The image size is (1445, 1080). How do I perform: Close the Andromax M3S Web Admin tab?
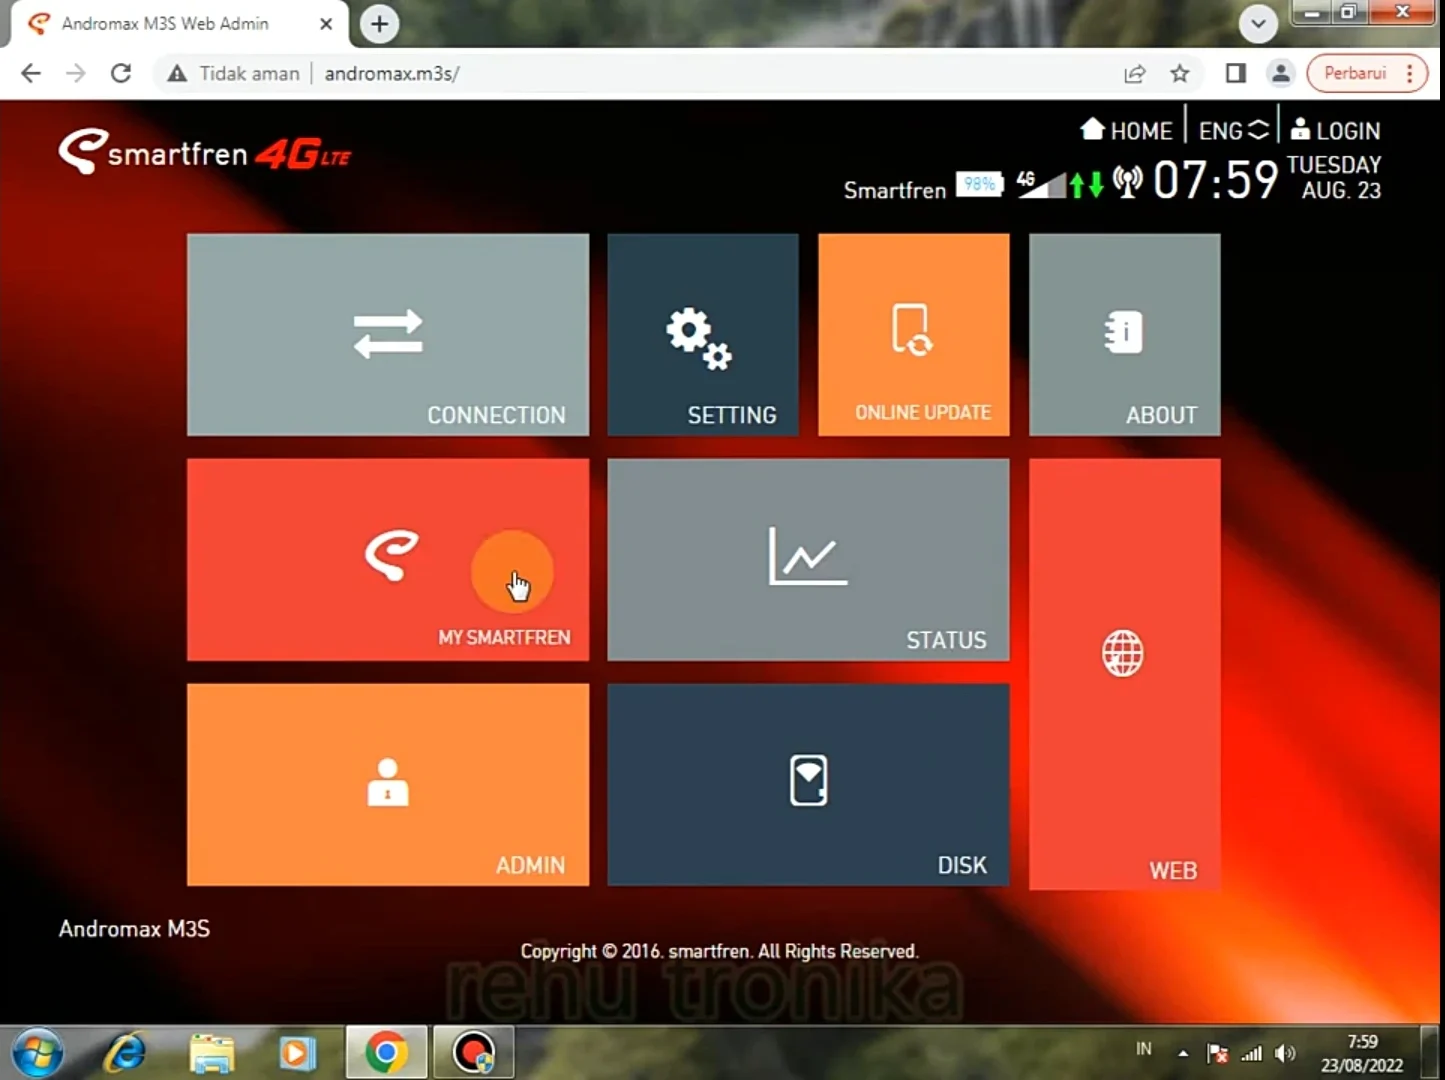click(326, 24)
